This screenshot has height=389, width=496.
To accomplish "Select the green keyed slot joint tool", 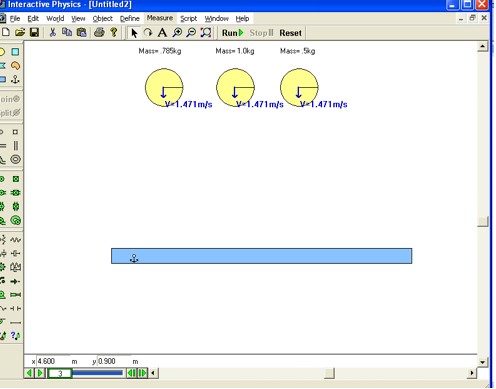I will point(16,193).
